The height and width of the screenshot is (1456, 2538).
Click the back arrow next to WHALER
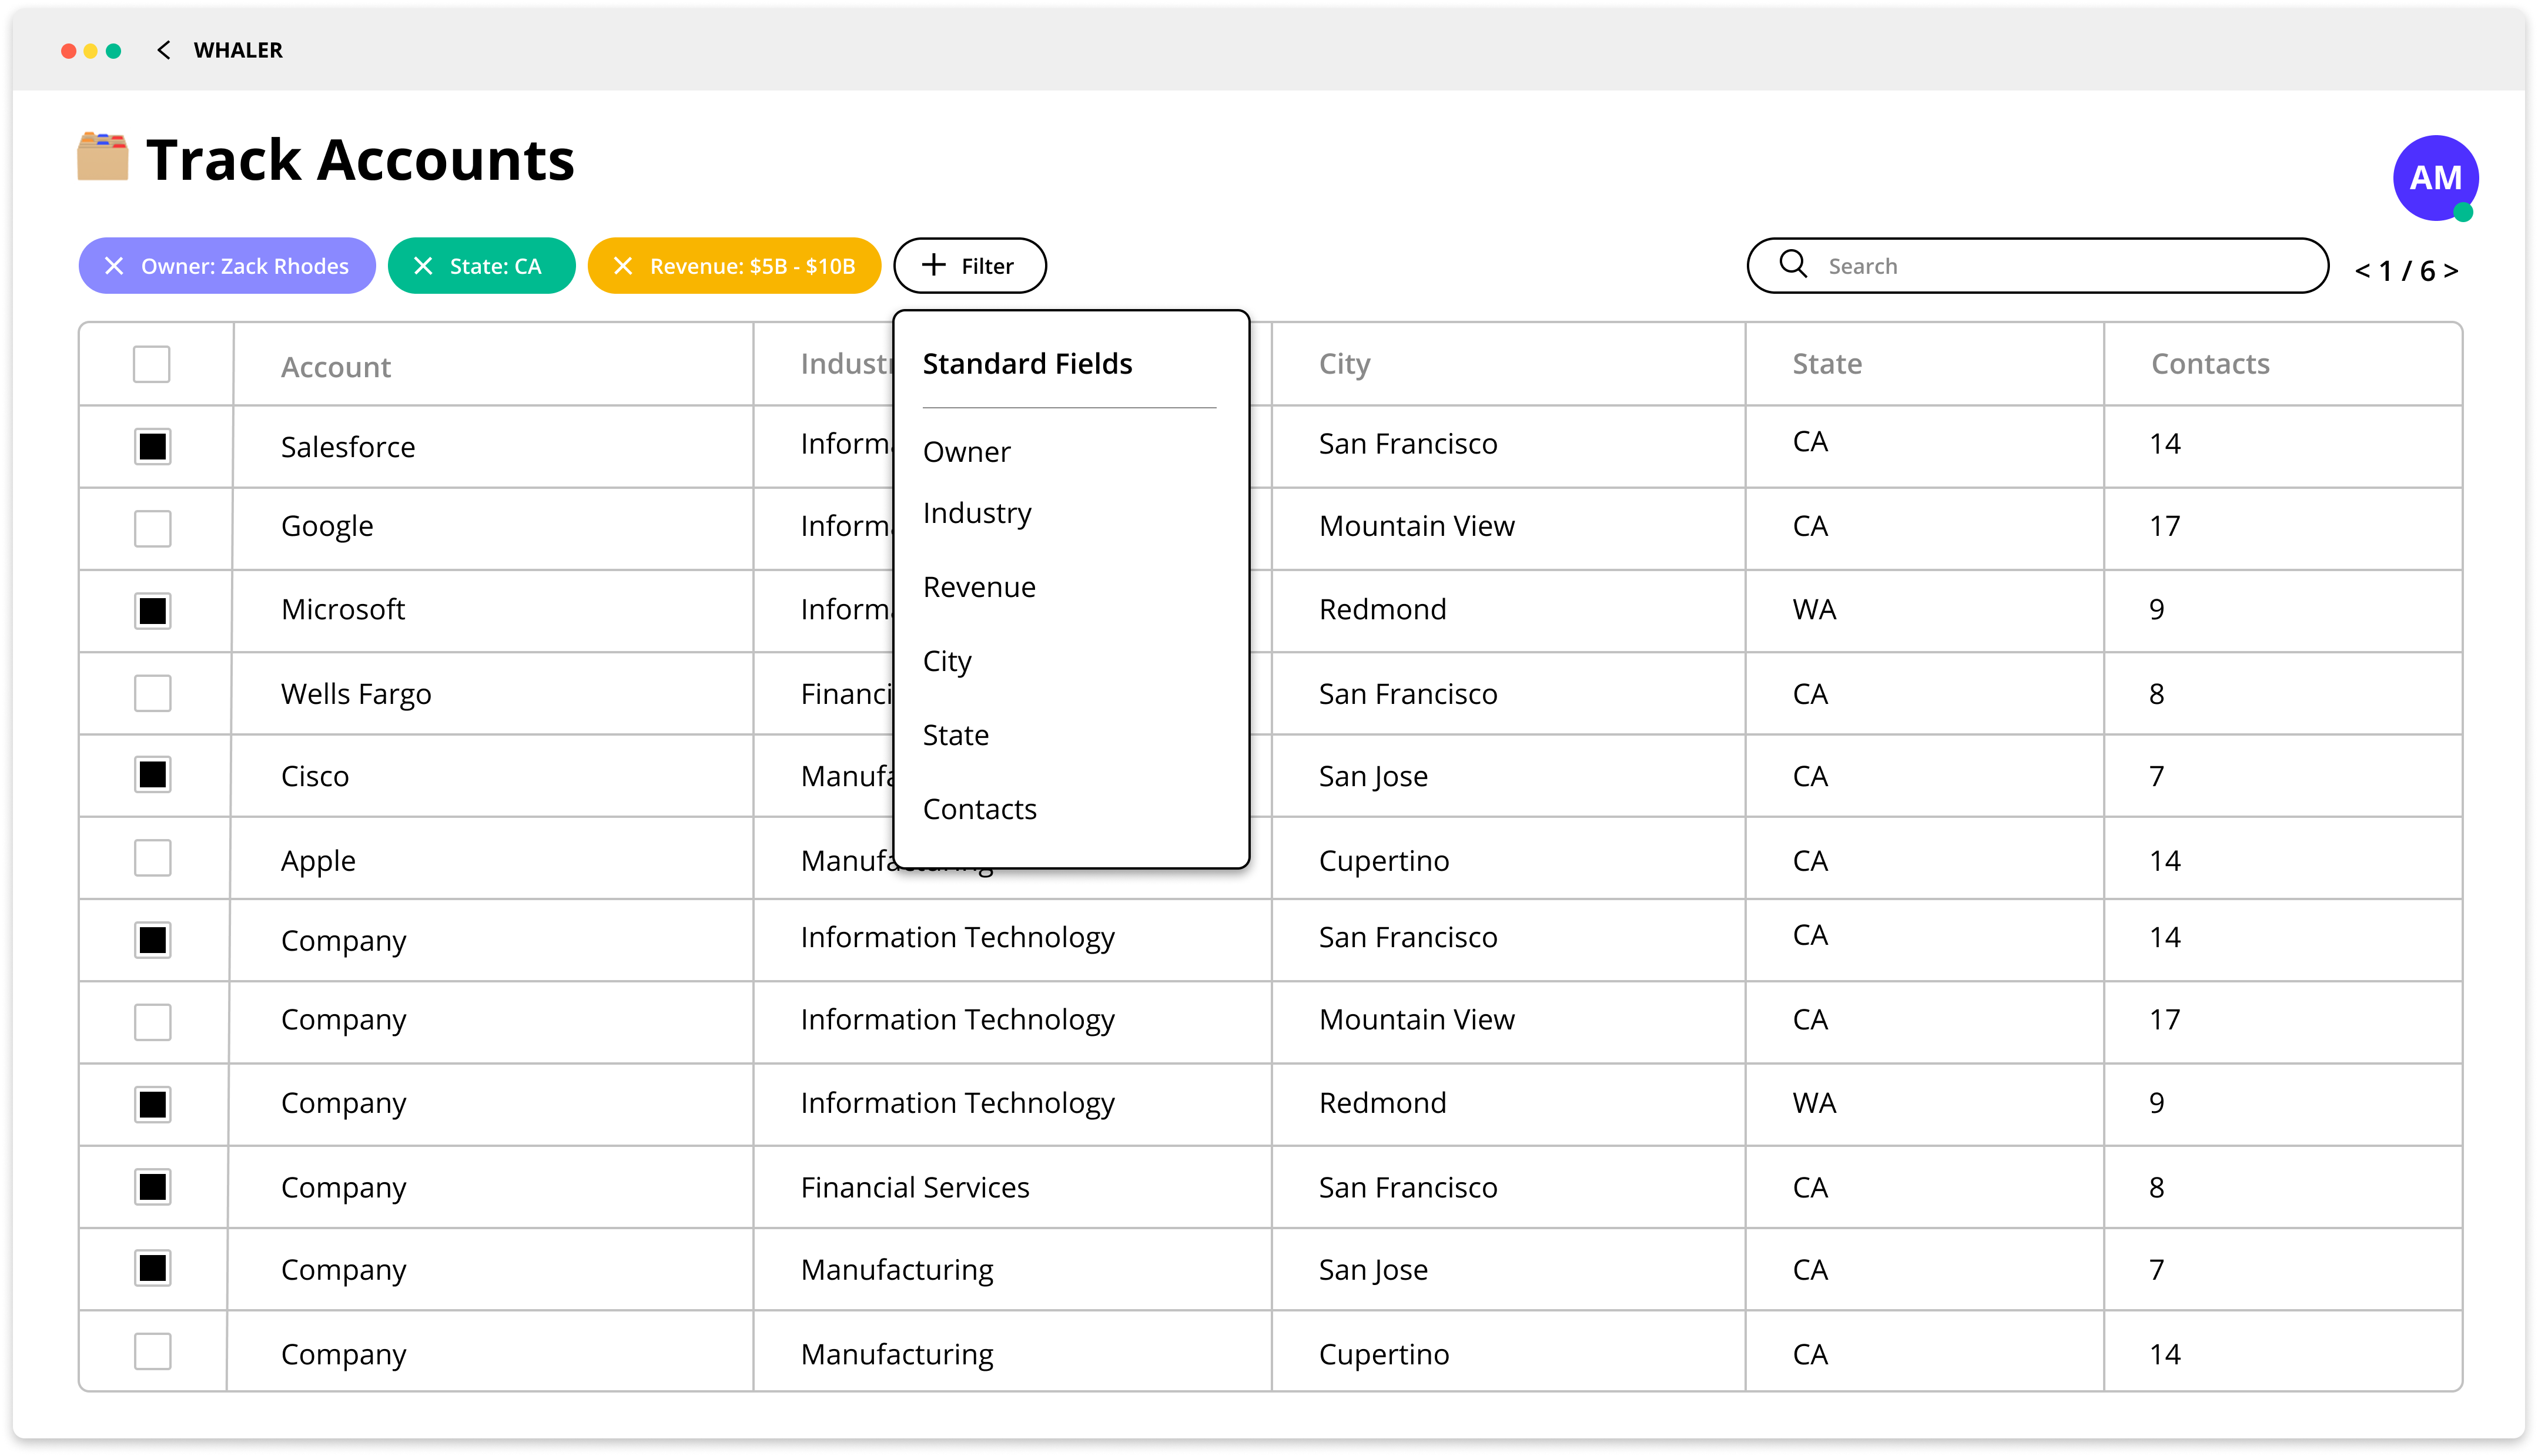point(164,50)
